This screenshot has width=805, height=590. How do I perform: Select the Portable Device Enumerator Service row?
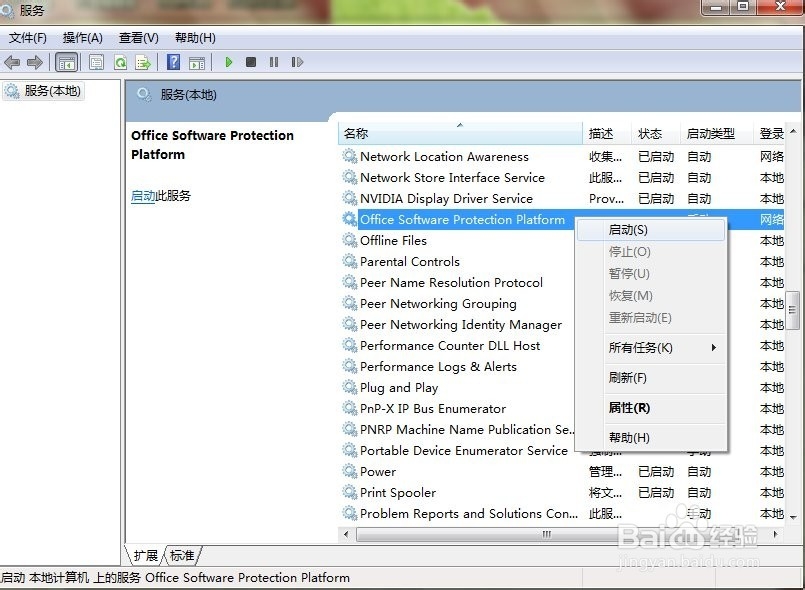(x=464, y=450)
